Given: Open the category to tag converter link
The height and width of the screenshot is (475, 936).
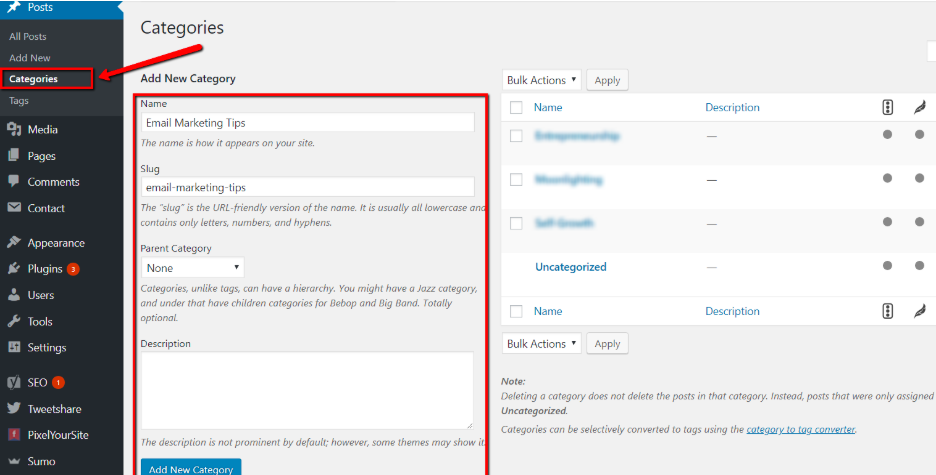Looking at the screenshot, I should [x=800, y=429].
